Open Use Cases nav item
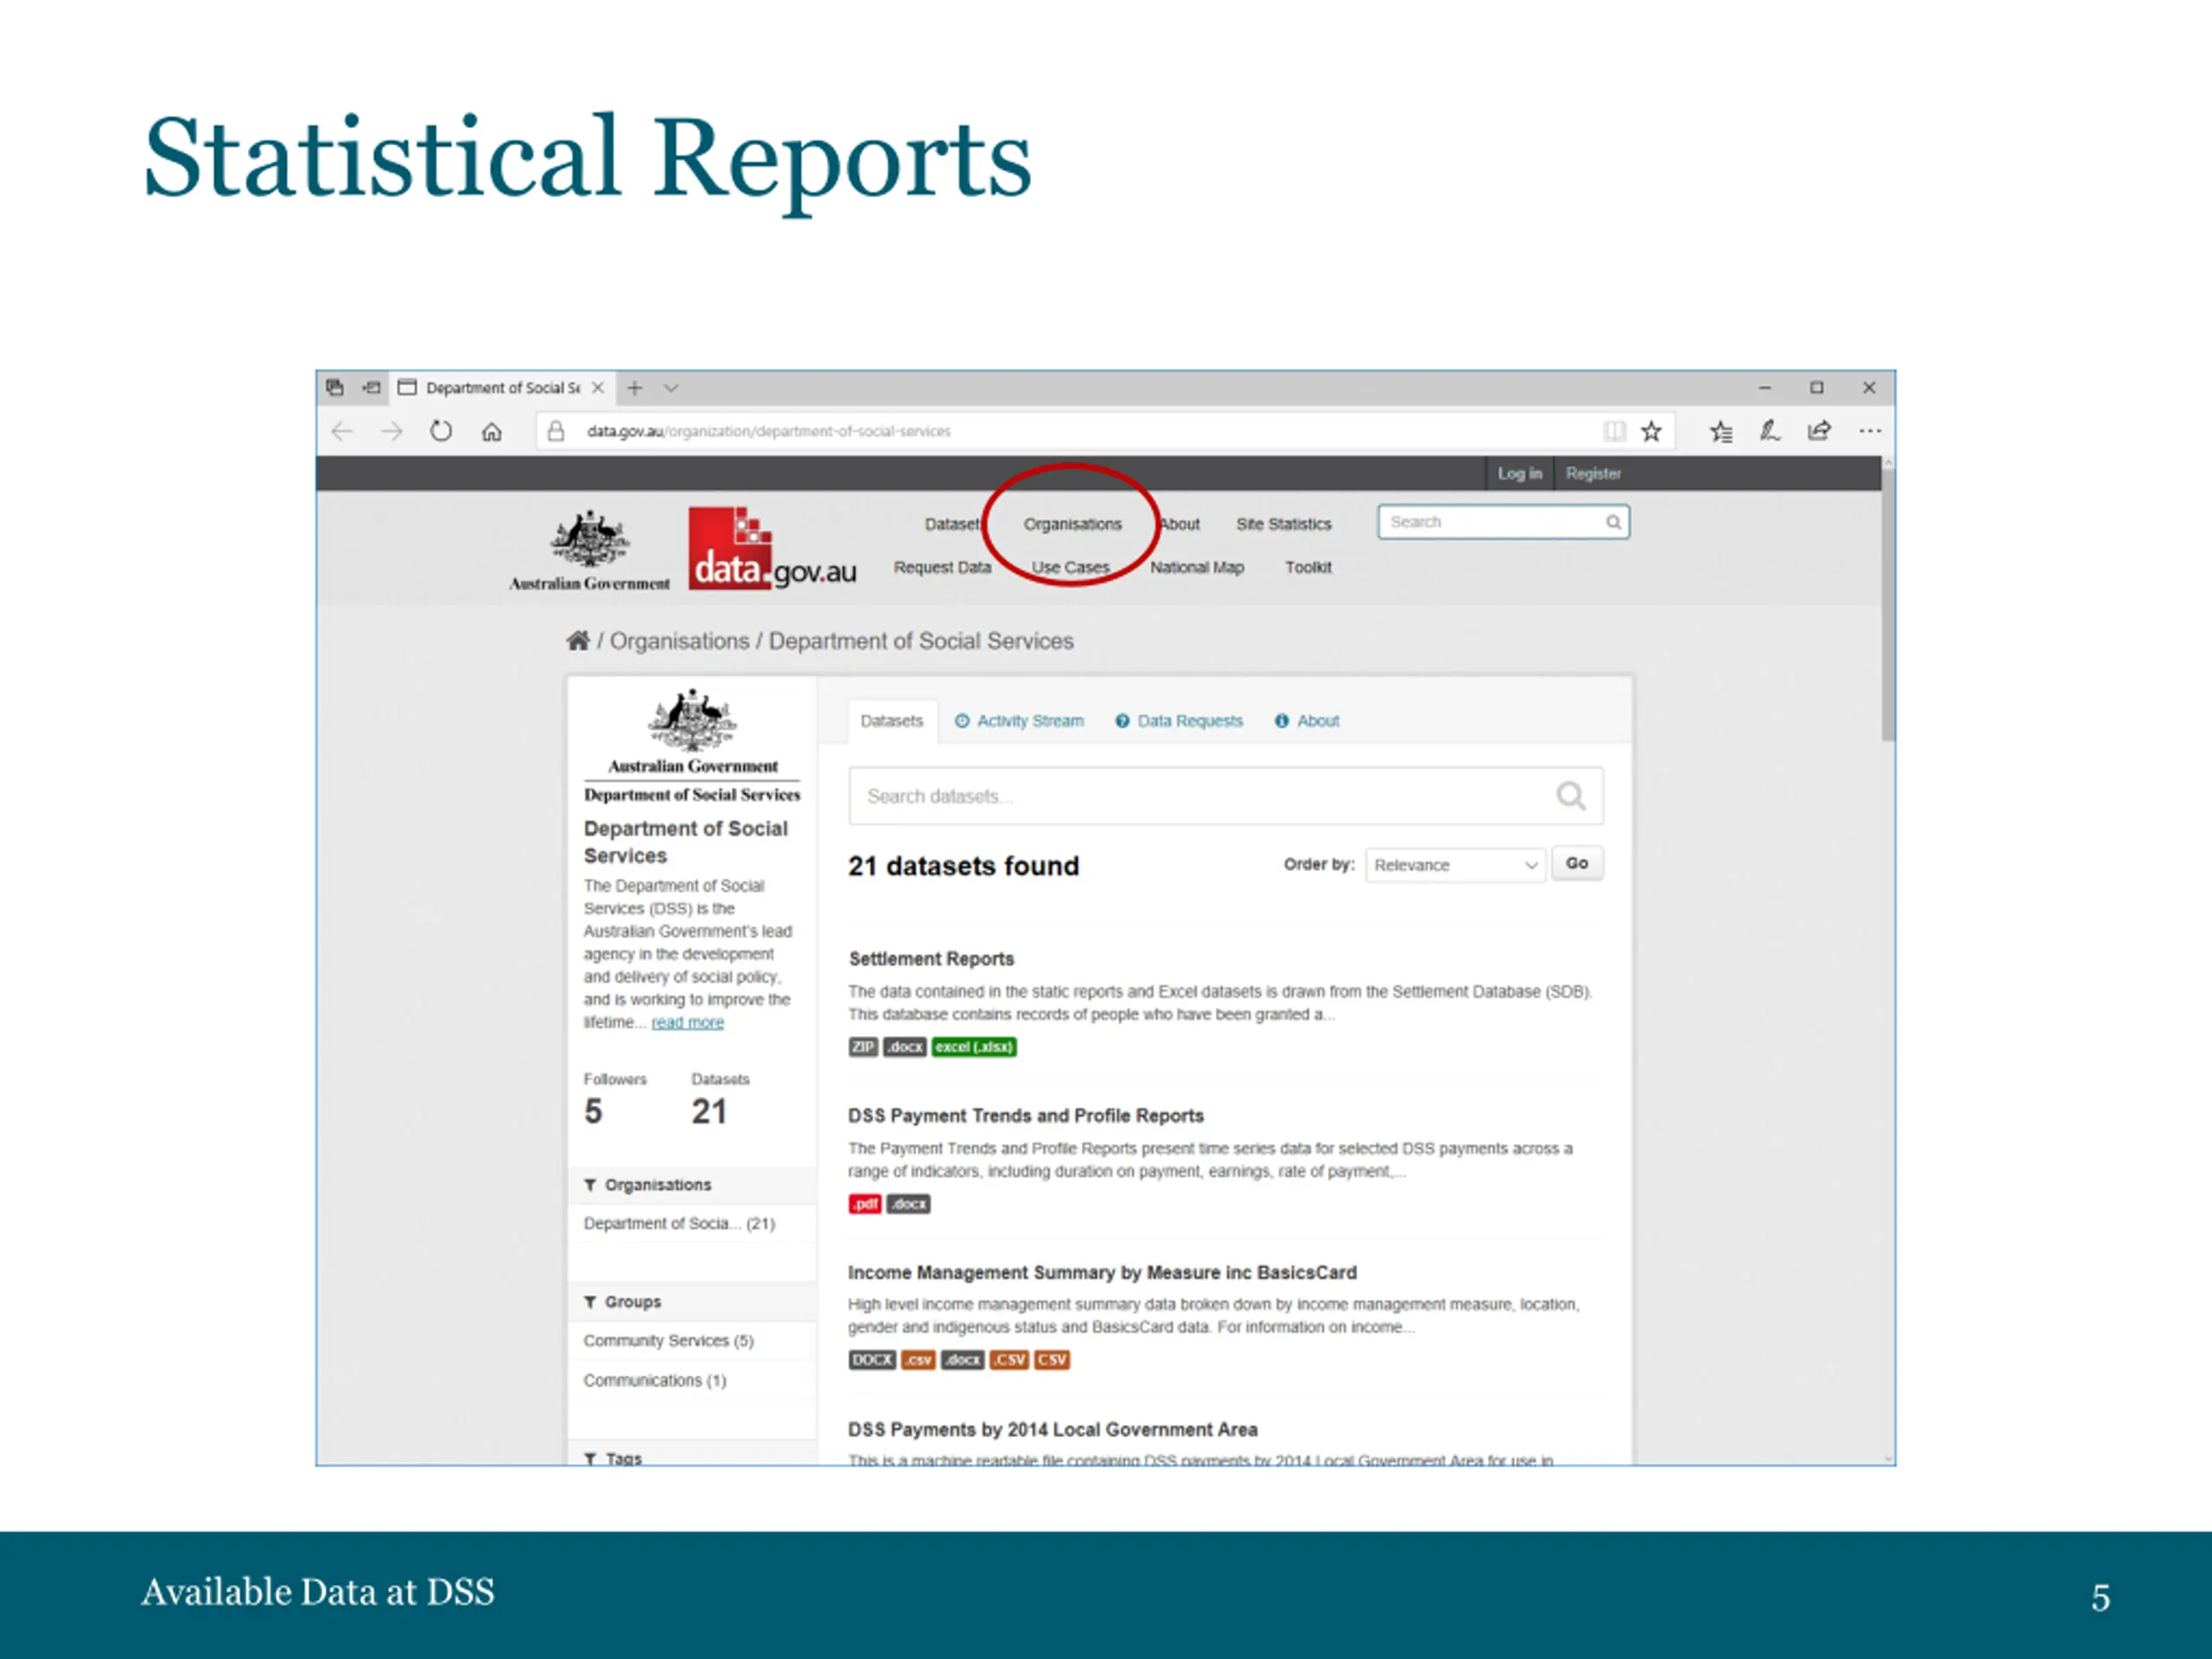The width and height of the screenshot is (2212, 1659). [x=1070, y=567]
